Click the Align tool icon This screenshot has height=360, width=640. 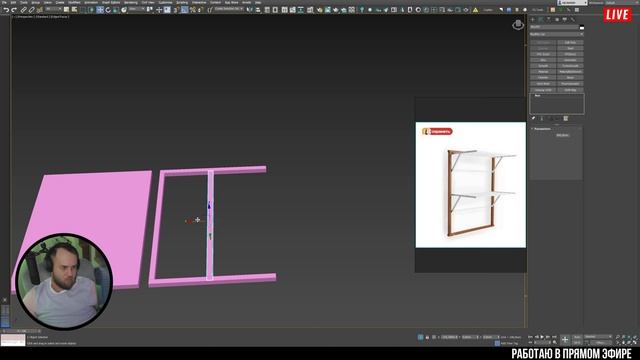click(258, 9)
